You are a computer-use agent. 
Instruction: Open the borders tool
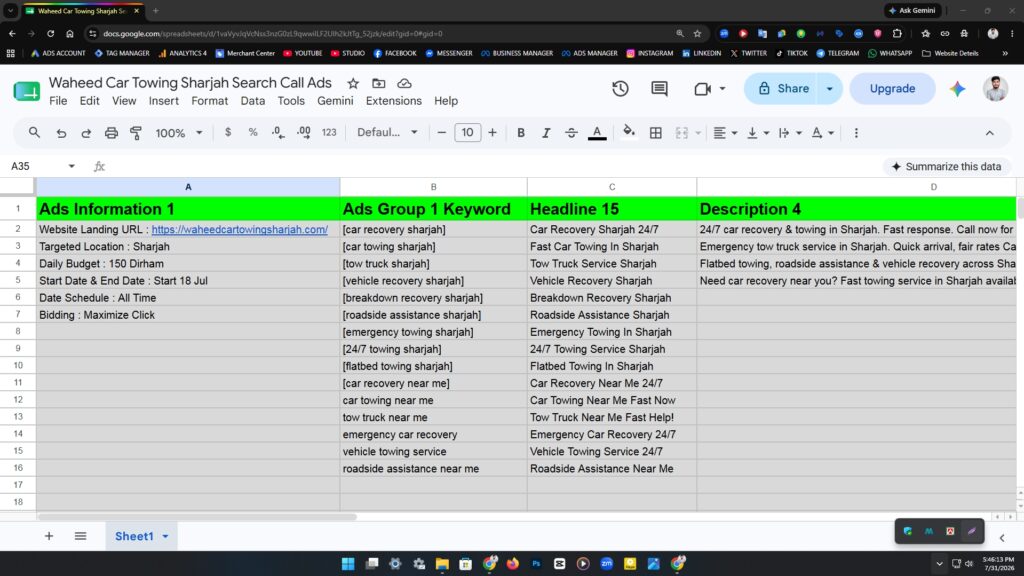pyautogui.click(x=656, y=133)
